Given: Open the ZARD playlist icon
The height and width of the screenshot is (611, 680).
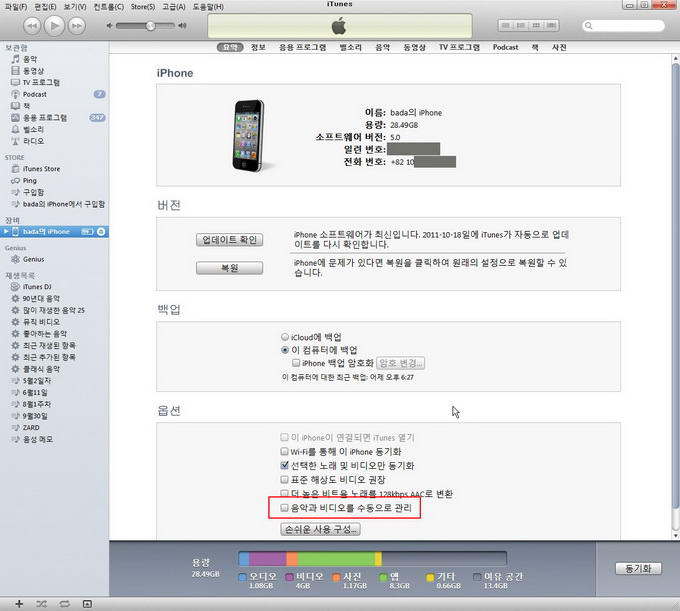Looking at the screenshot, I should pyautogui.click(x=15, y=428).
